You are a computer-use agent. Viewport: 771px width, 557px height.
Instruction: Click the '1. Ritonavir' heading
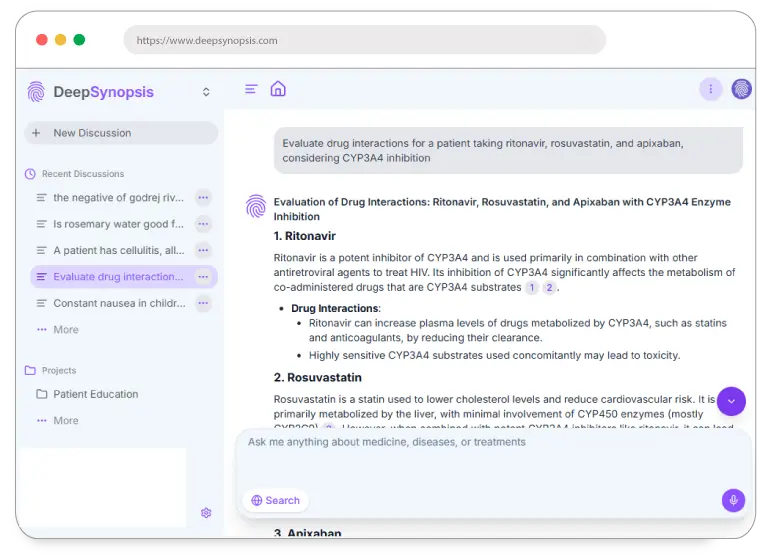[304, 236]
